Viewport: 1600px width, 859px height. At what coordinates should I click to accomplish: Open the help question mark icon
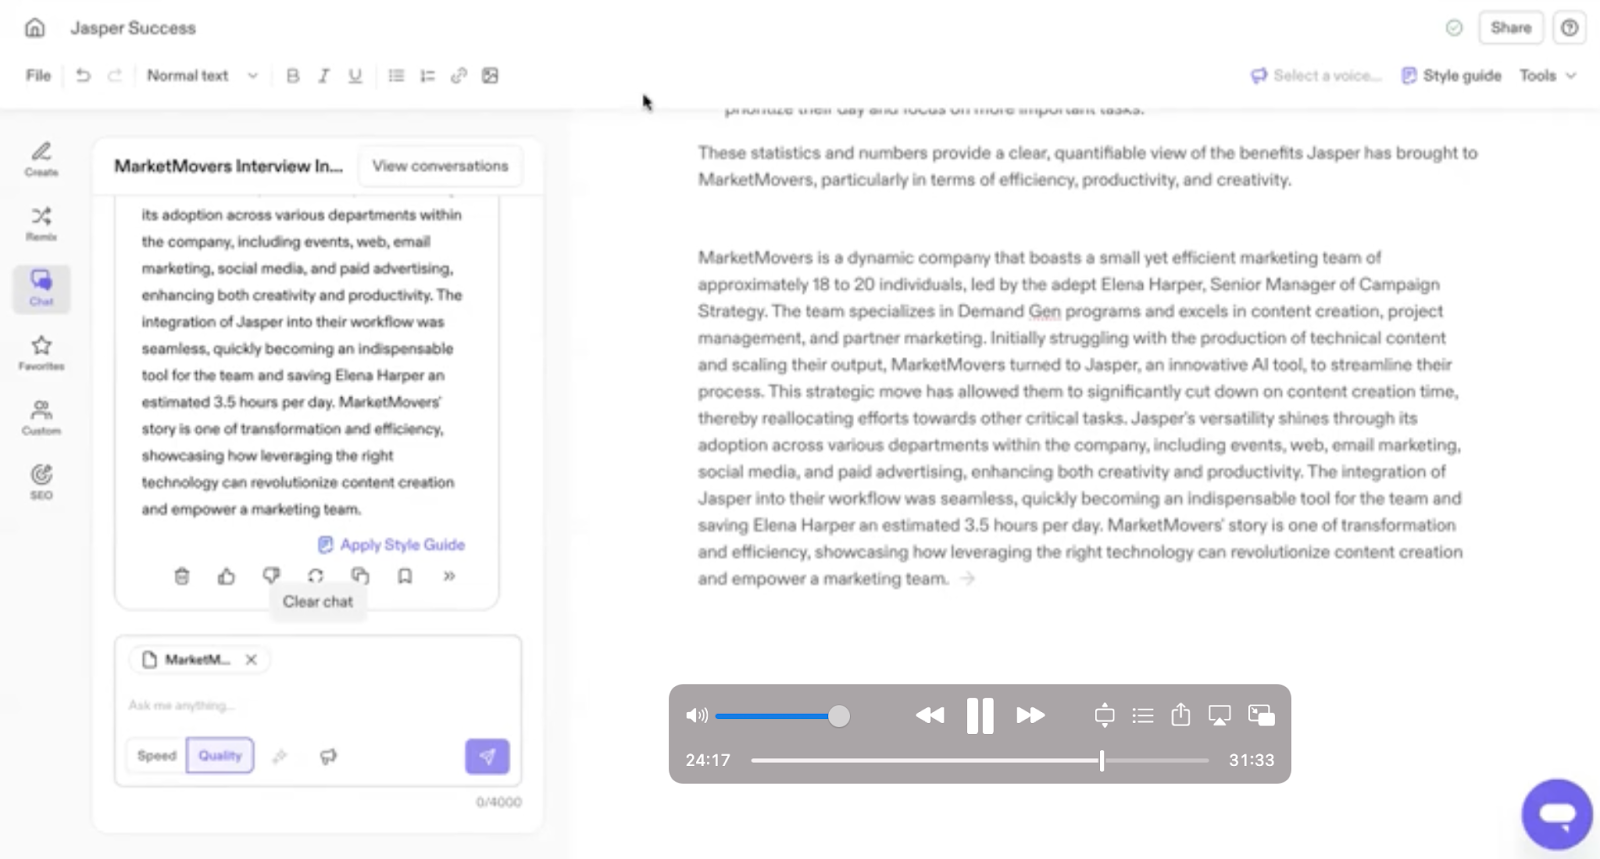[x=1569, y=28]
